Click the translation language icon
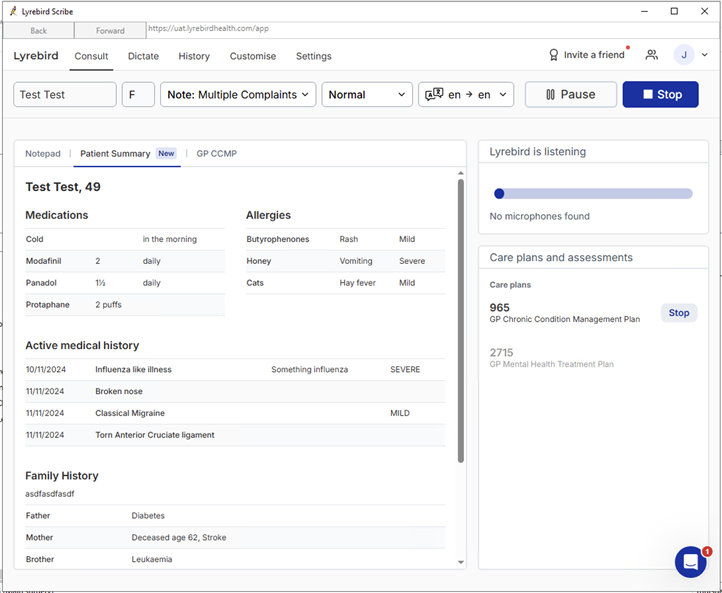The width and height of the screenshot is (722, 593). coord(434,94)
